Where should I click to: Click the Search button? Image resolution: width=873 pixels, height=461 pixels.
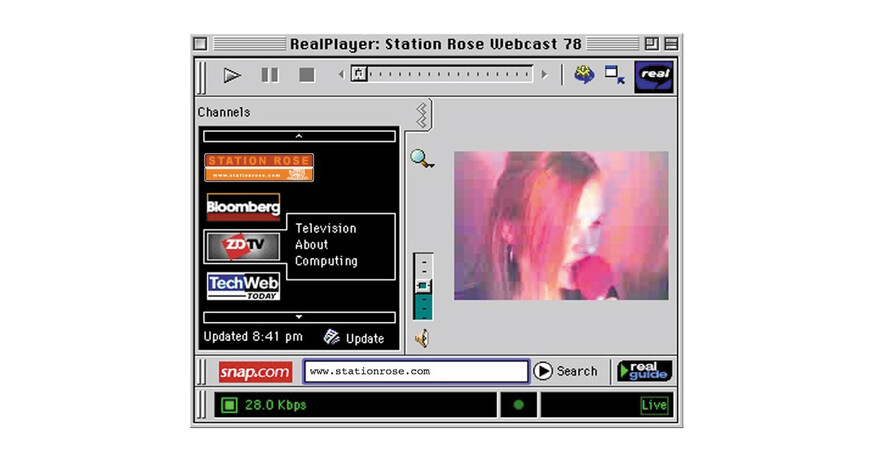[565, 371]
